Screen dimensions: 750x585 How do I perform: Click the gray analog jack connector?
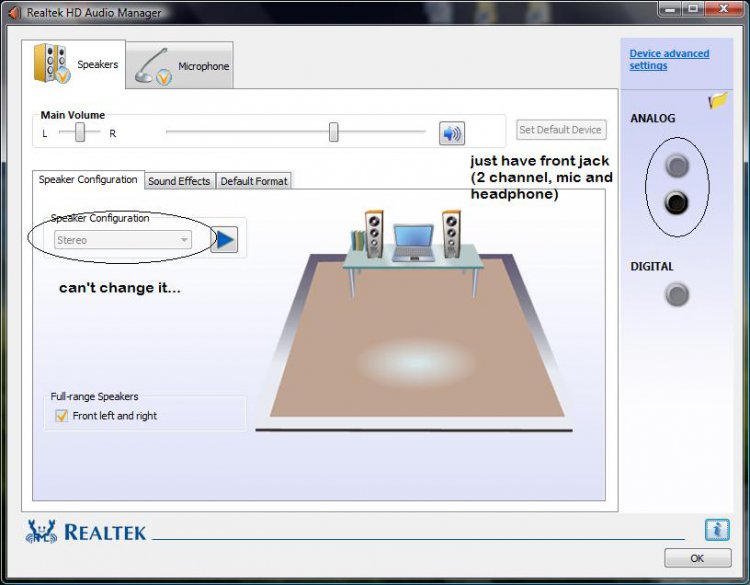[677, 166]
